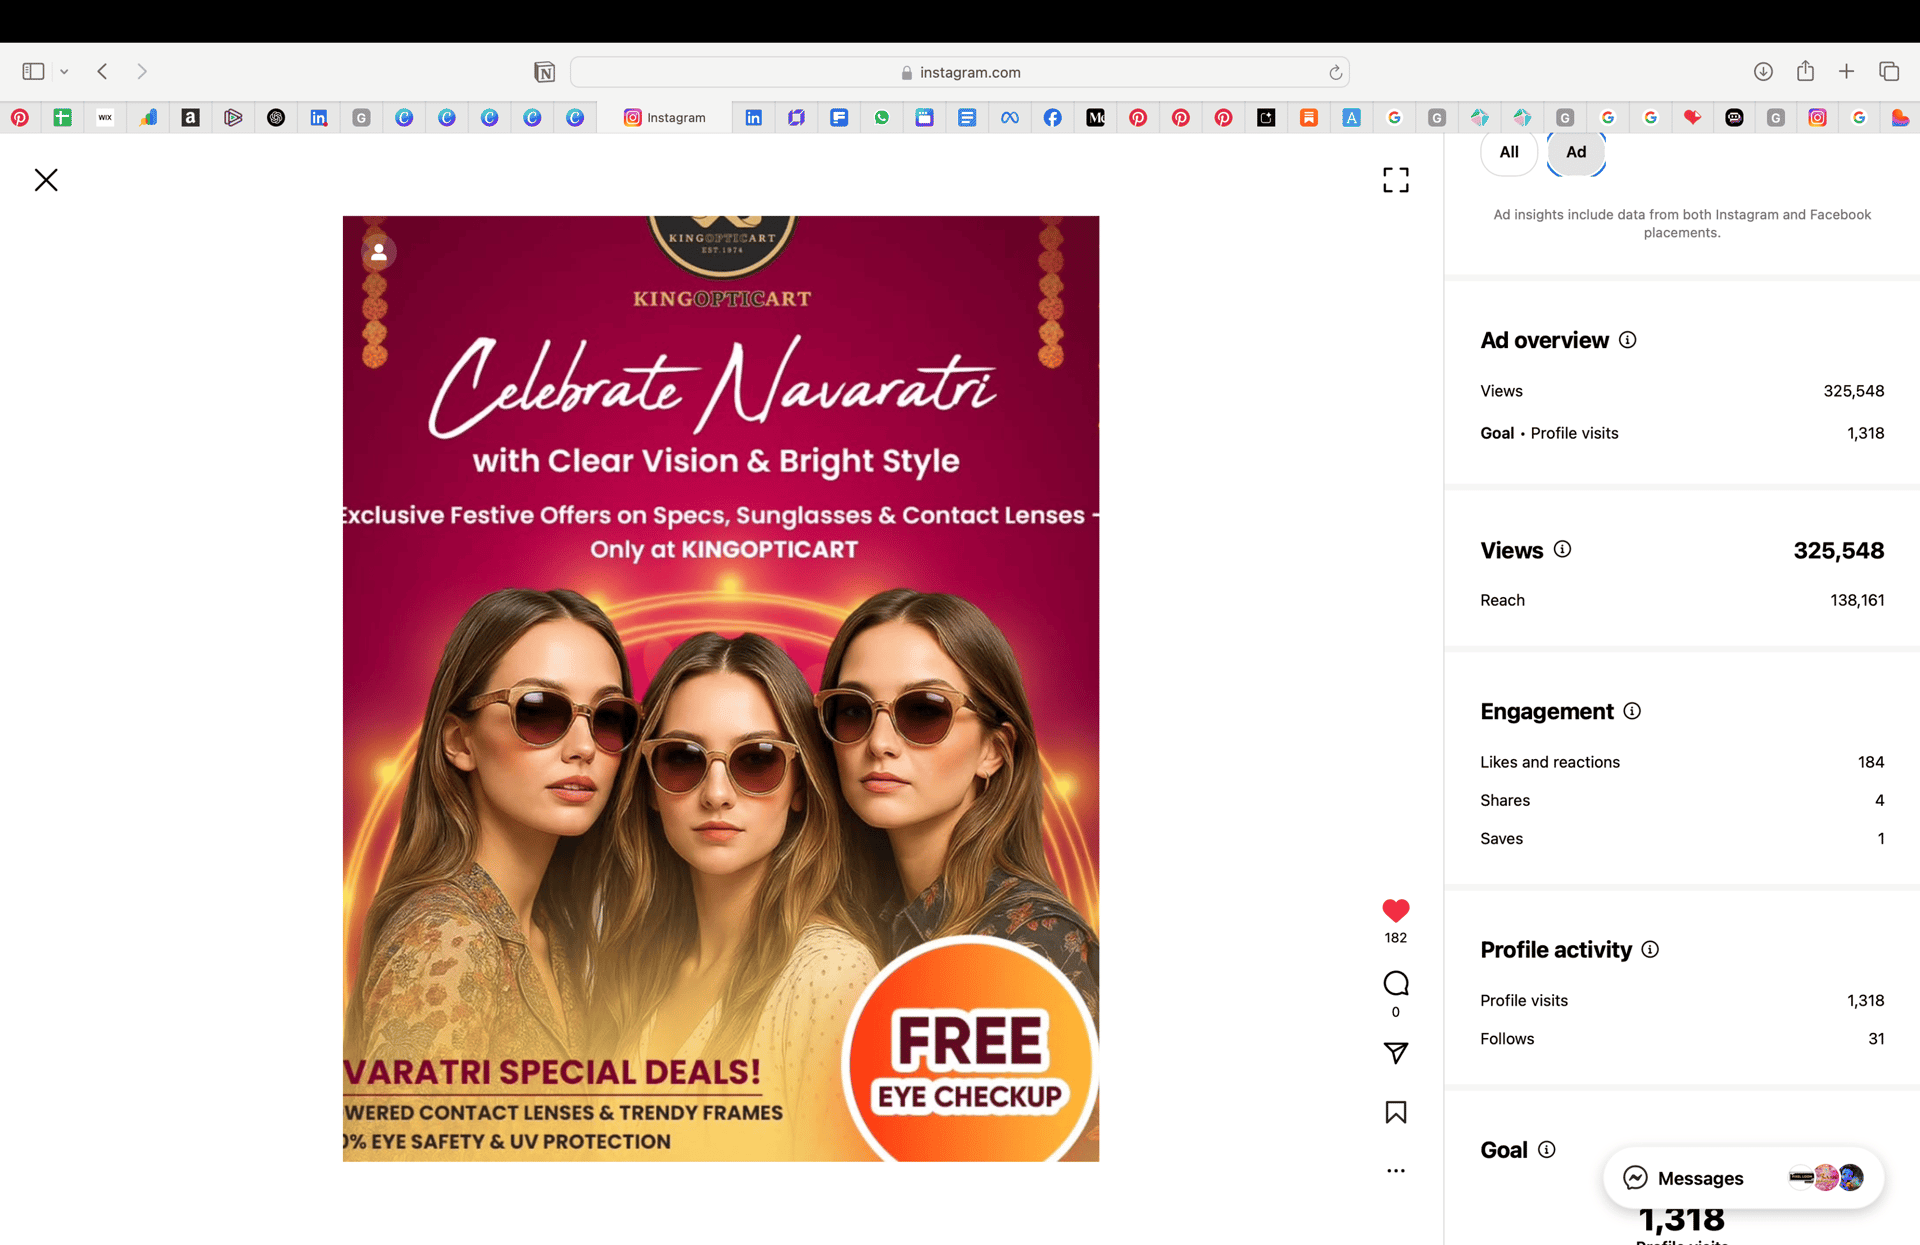1920x1245 pixels.
Task: Open the WhatsApp bookmark from favorites bar
Action: (882, 117)
